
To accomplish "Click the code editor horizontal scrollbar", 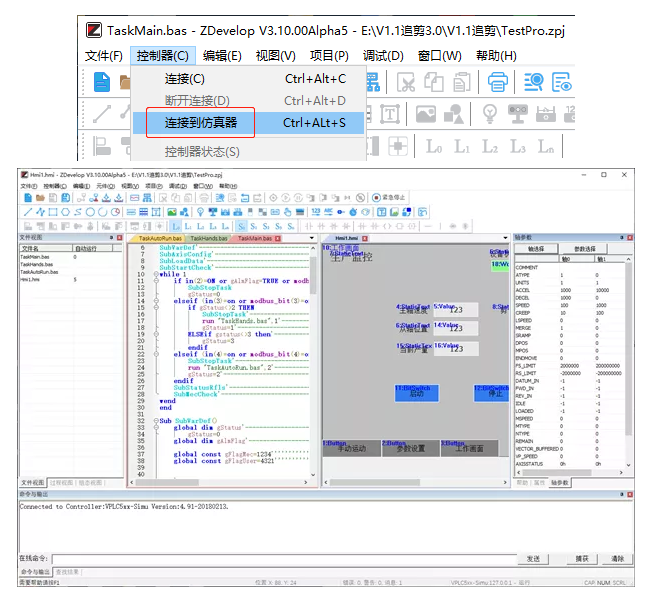I will (x=219, y=482).
